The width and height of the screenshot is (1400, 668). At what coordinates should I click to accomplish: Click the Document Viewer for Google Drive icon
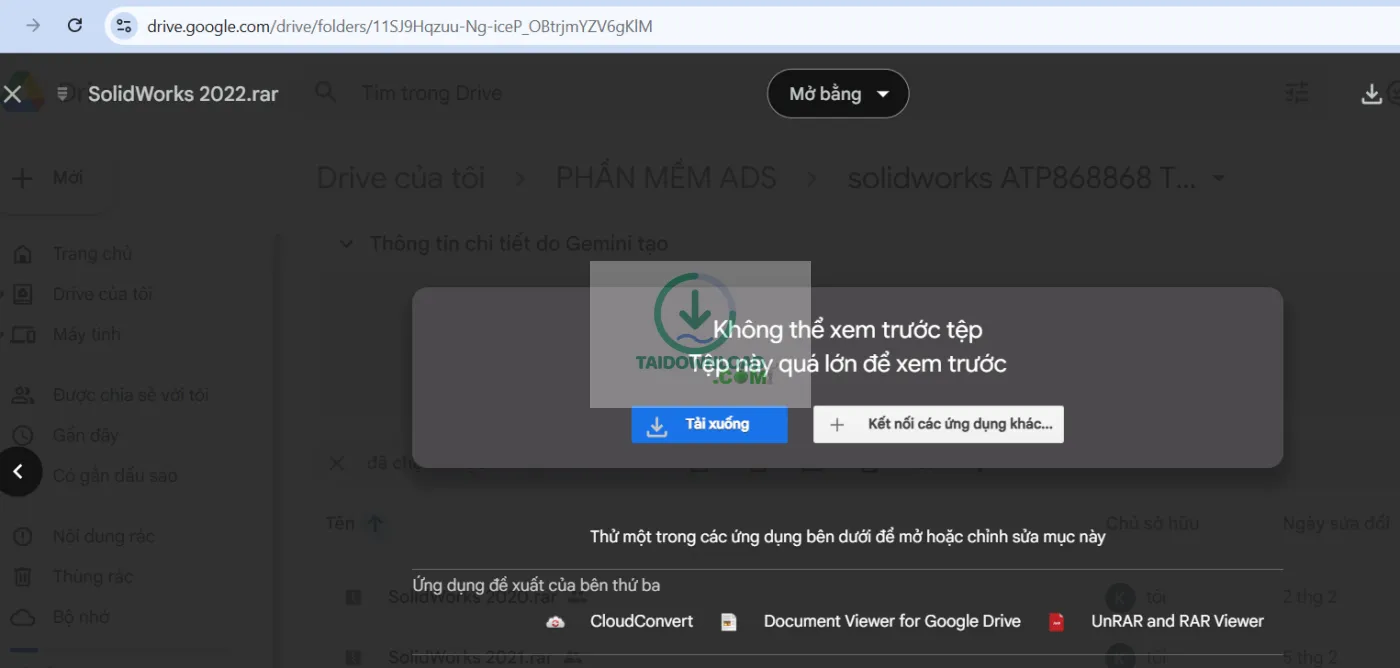[729, 622]
